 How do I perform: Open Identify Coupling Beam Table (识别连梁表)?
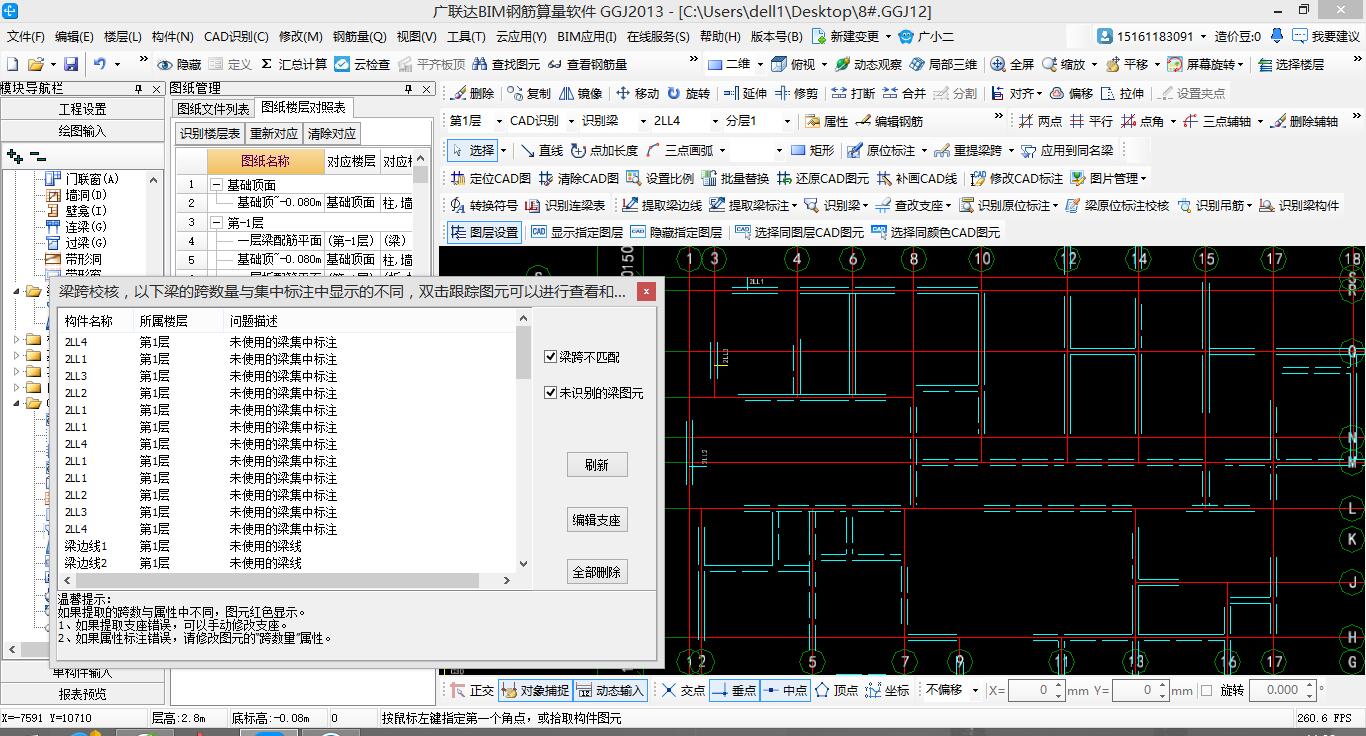coord(566,205)
